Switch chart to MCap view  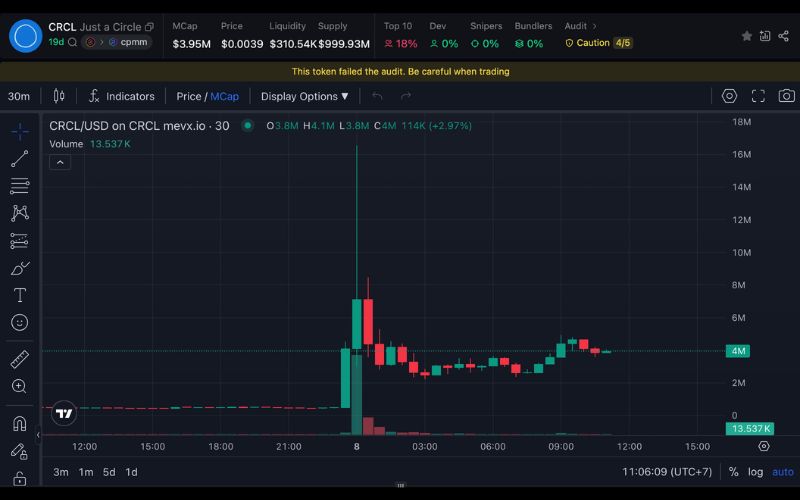click(224, 96)
